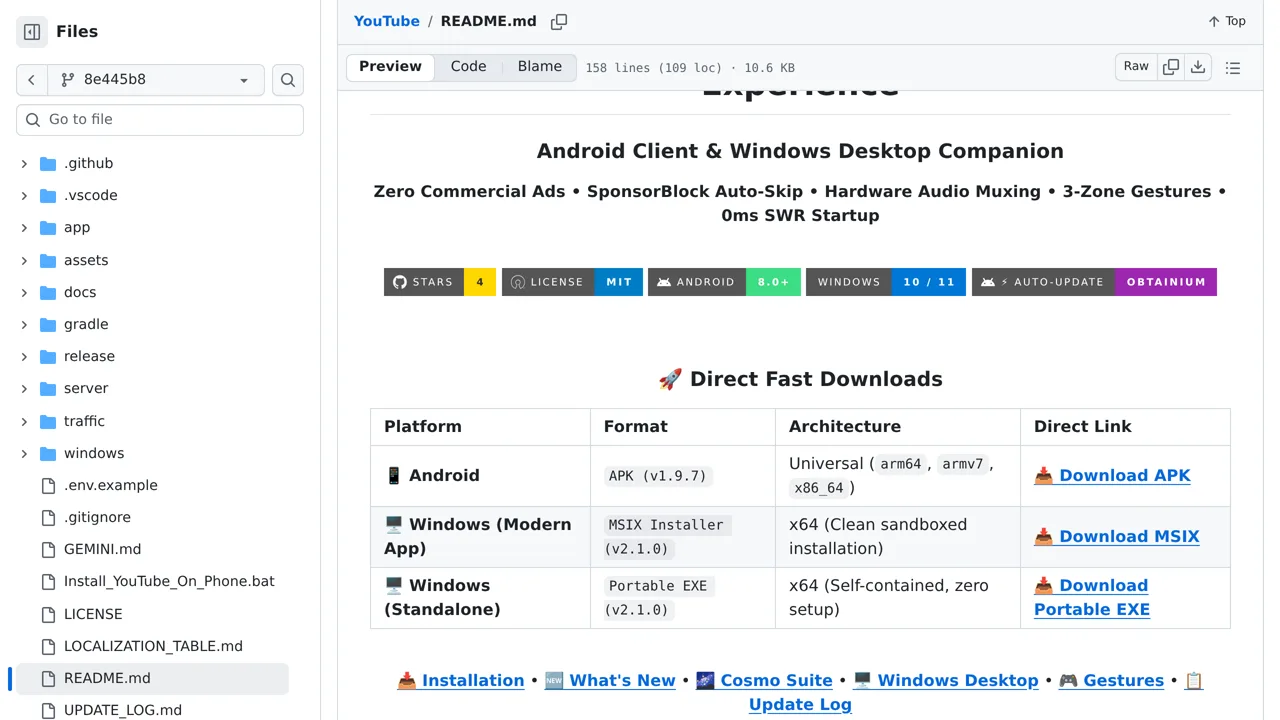Open the Gestures link
Image resolution: width=1280 pixels, height=720 pixels.
tap(1111, 680)
